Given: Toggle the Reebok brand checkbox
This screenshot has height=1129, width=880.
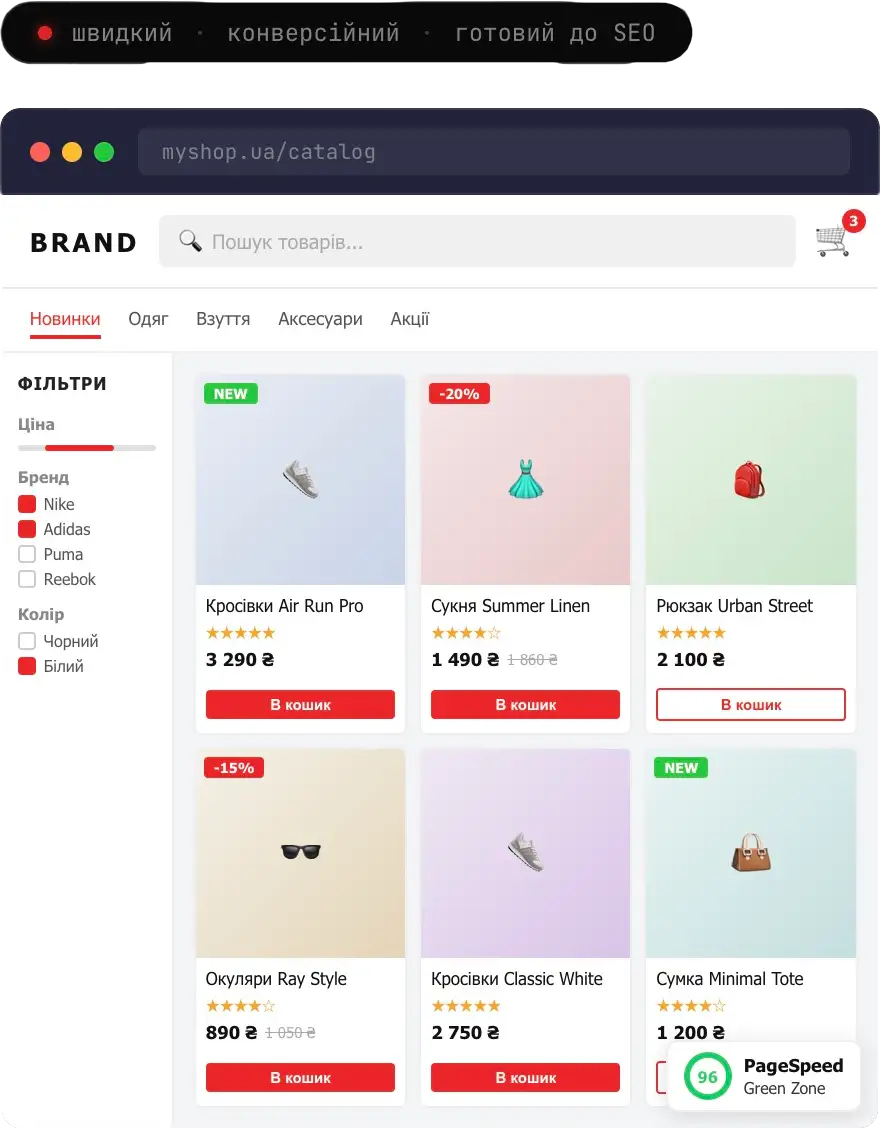Looking at the screenshot, I should pyautogui.click(x=27, y=580).
